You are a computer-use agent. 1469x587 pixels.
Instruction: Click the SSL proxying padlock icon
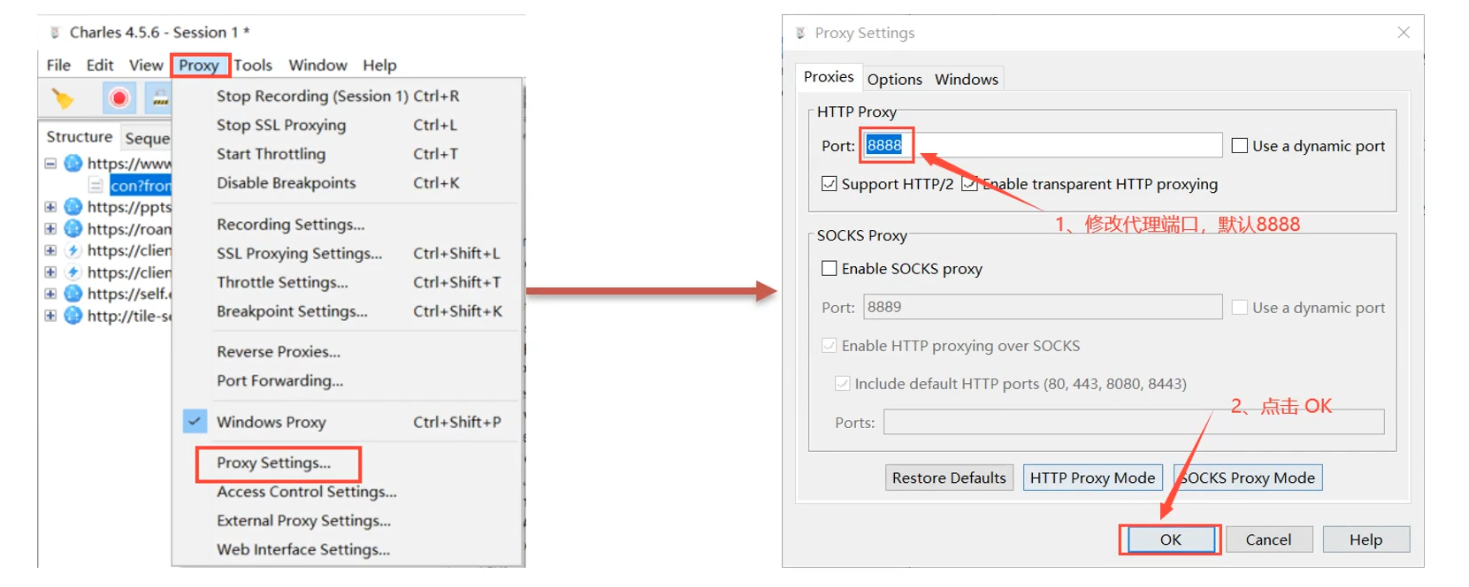point(159,98)
